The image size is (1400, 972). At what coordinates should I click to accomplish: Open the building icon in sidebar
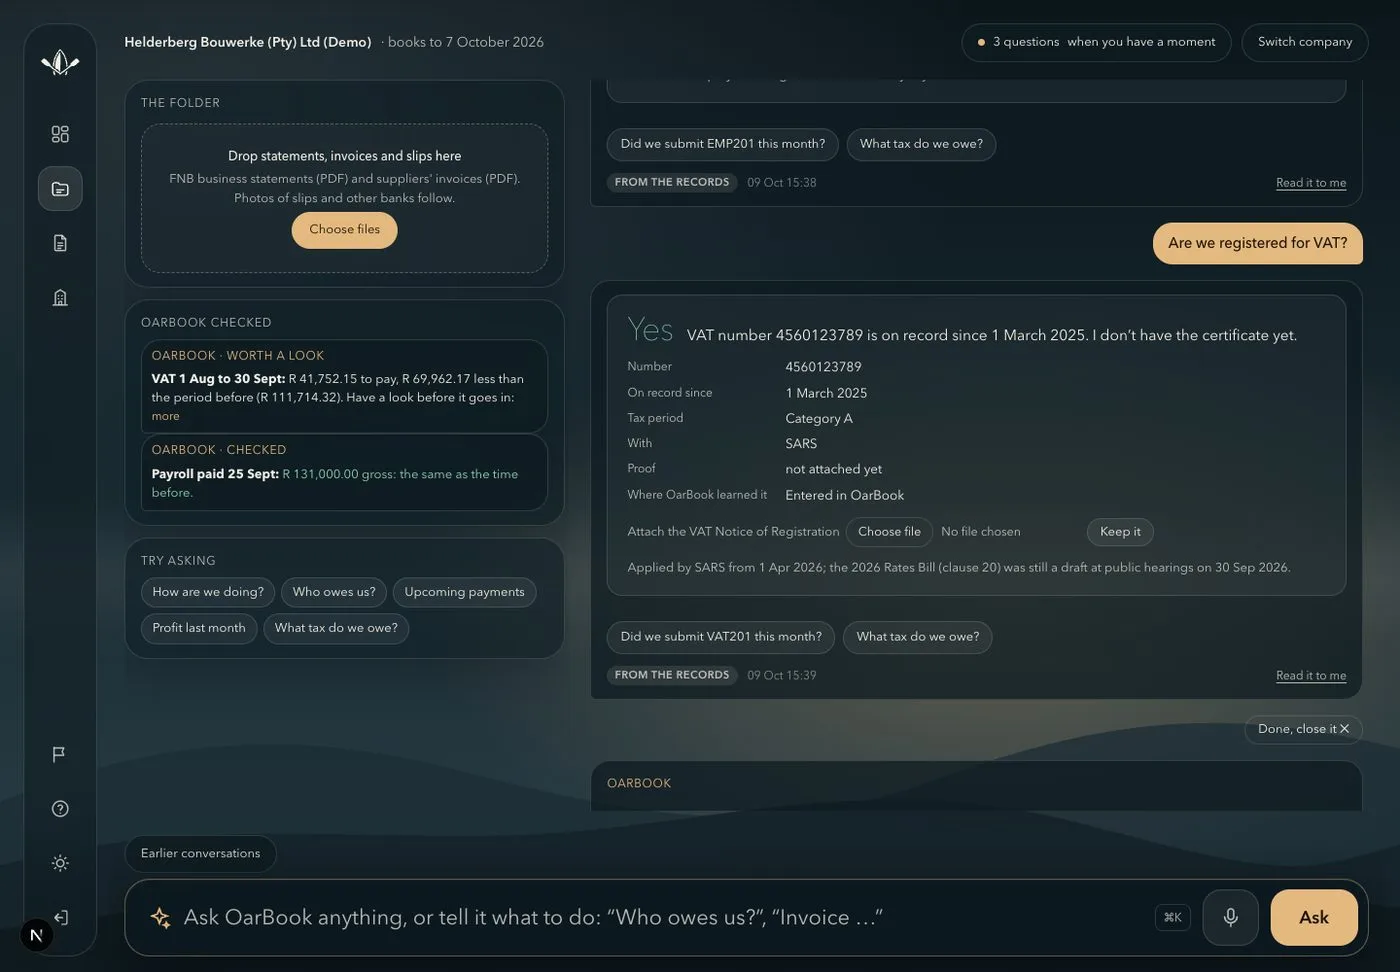point(60,298)
